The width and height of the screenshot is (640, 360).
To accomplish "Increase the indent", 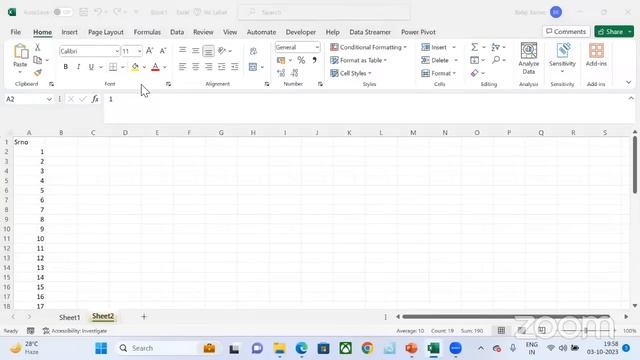I will click(x=235, y=67).
